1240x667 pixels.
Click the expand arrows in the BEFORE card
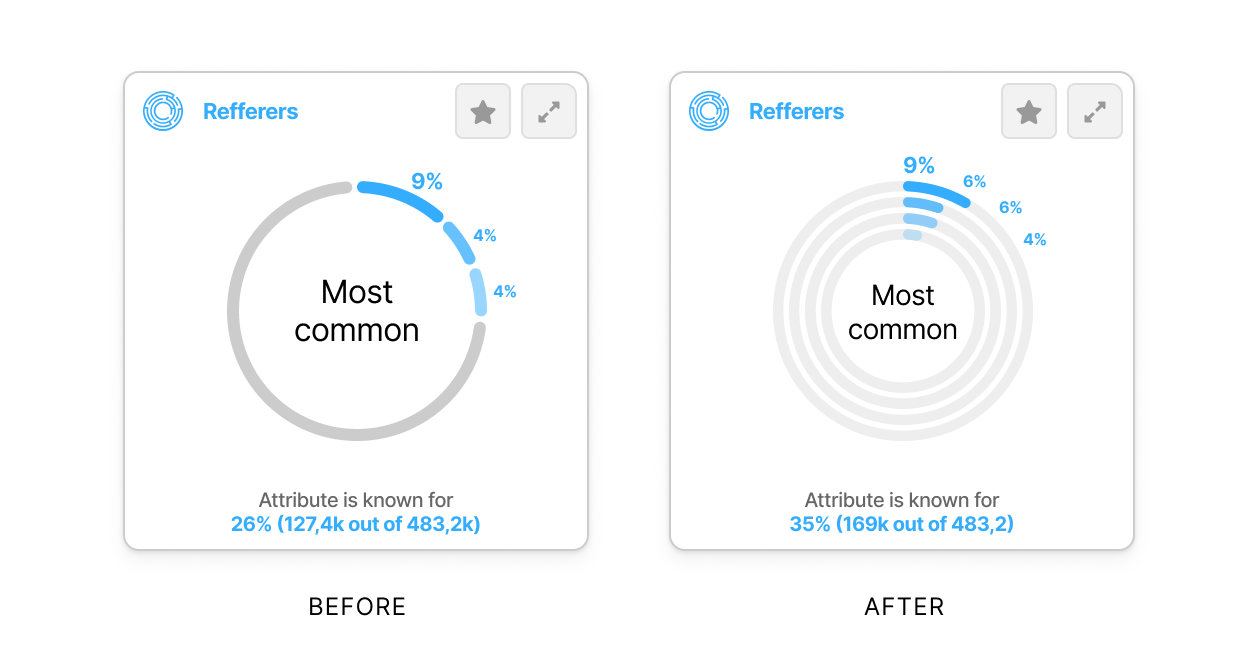[x=549, y=111]
